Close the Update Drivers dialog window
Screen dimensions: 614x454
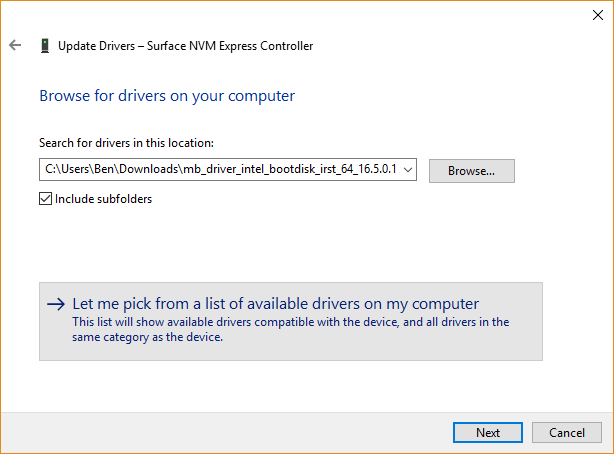(597, 13)
